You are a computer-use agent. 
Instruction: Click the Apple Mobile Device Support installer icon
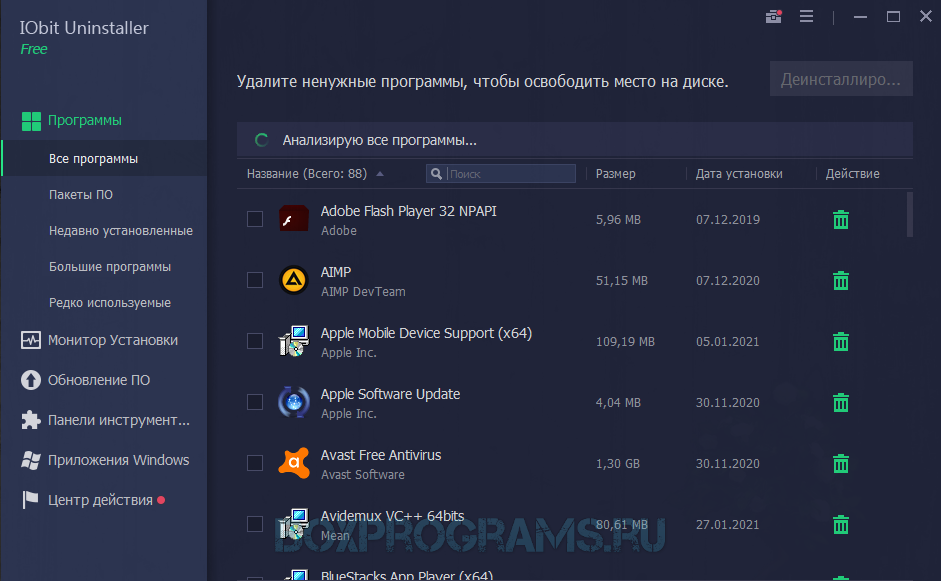[x=294, y=341]
